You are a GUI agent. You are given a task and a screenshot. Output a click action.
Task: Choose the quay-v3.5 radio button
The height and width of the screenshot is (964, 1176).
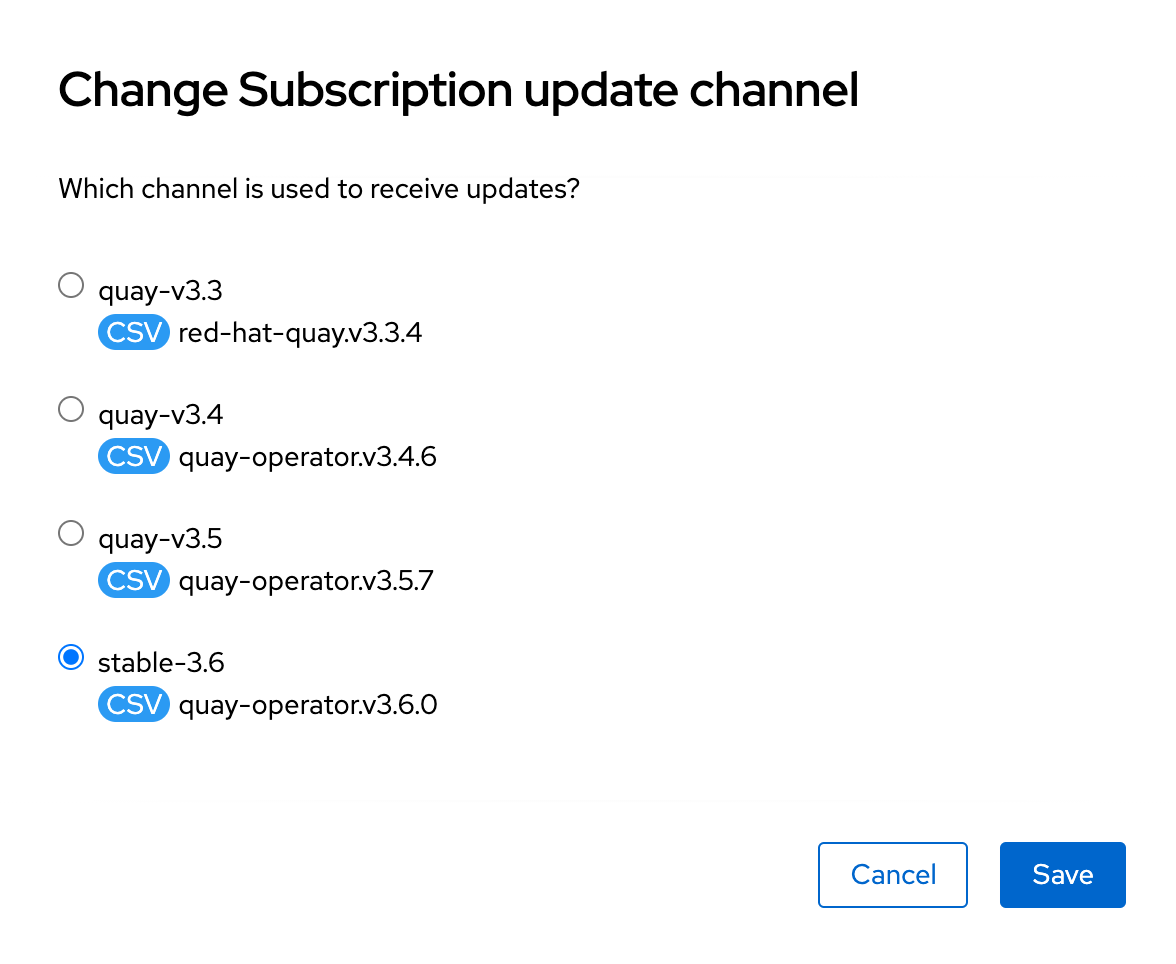coord(71,534)
